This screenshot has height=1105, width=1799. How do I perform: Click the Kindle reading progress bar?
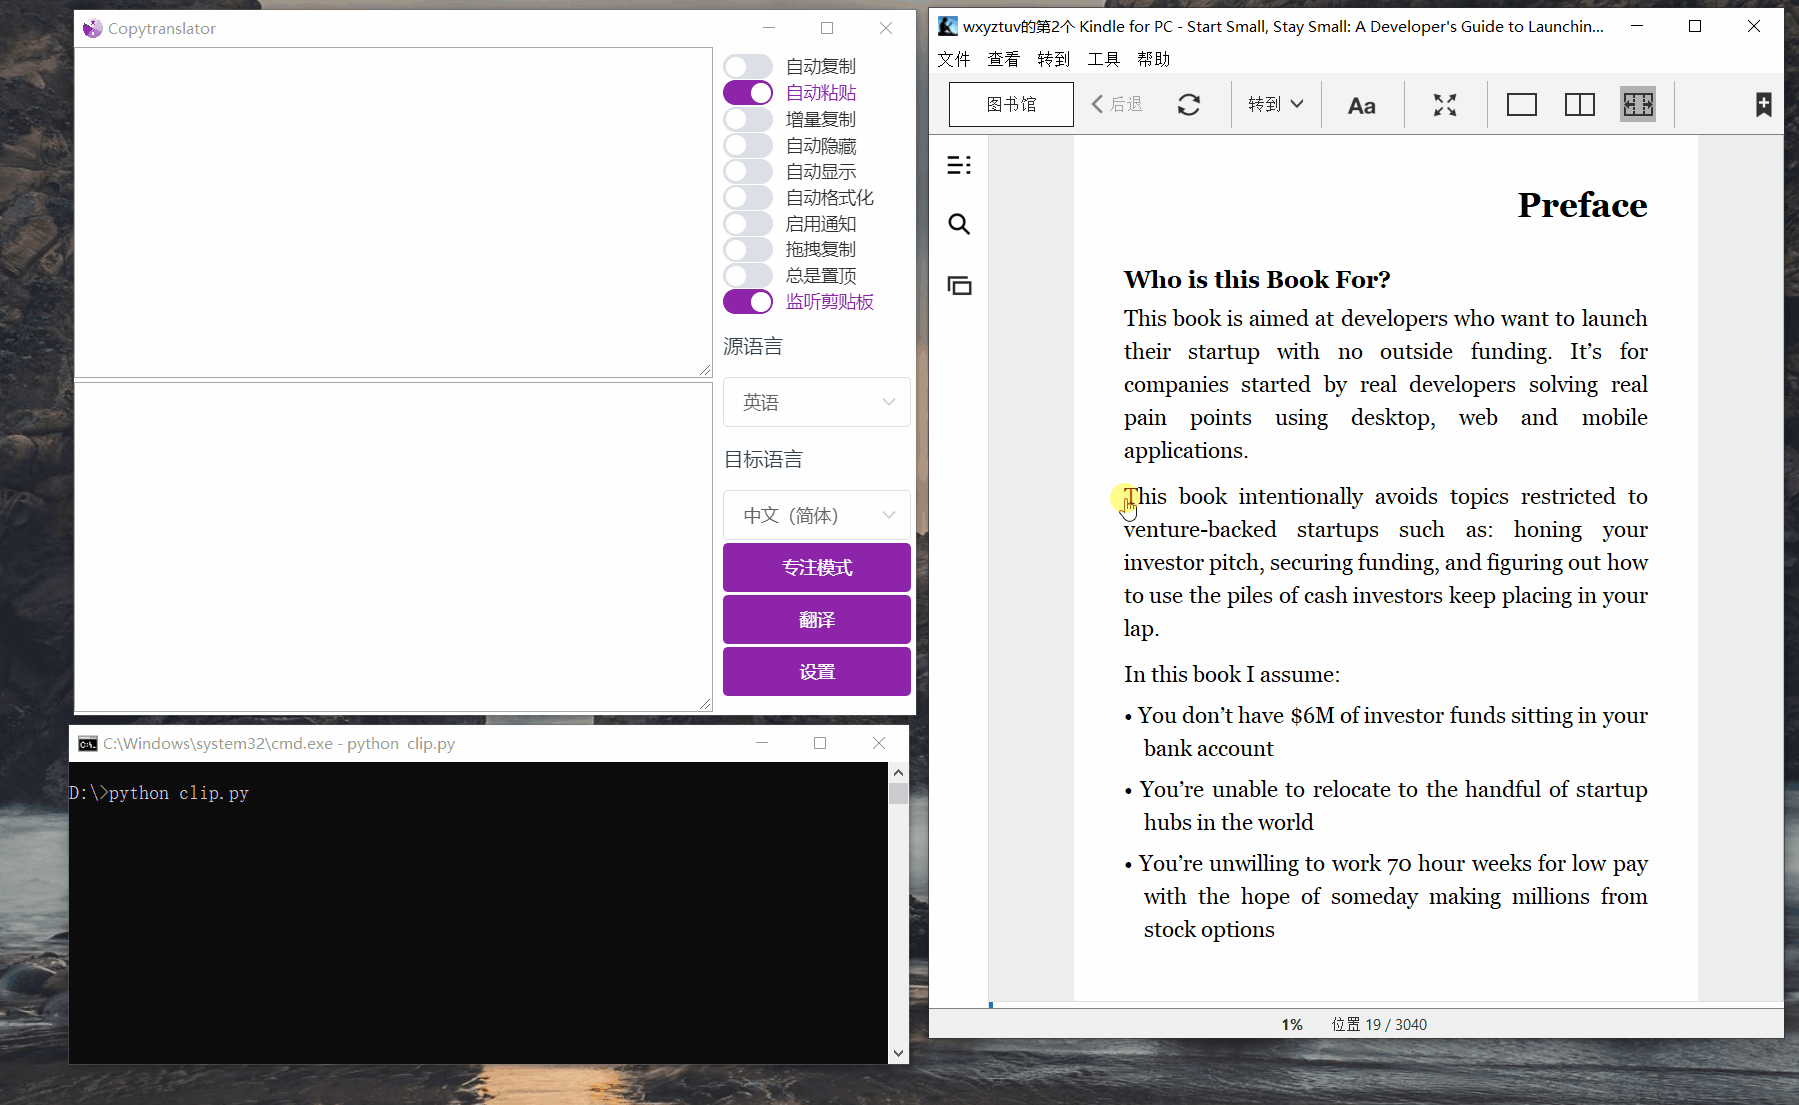click(x=1386, y=1005)
